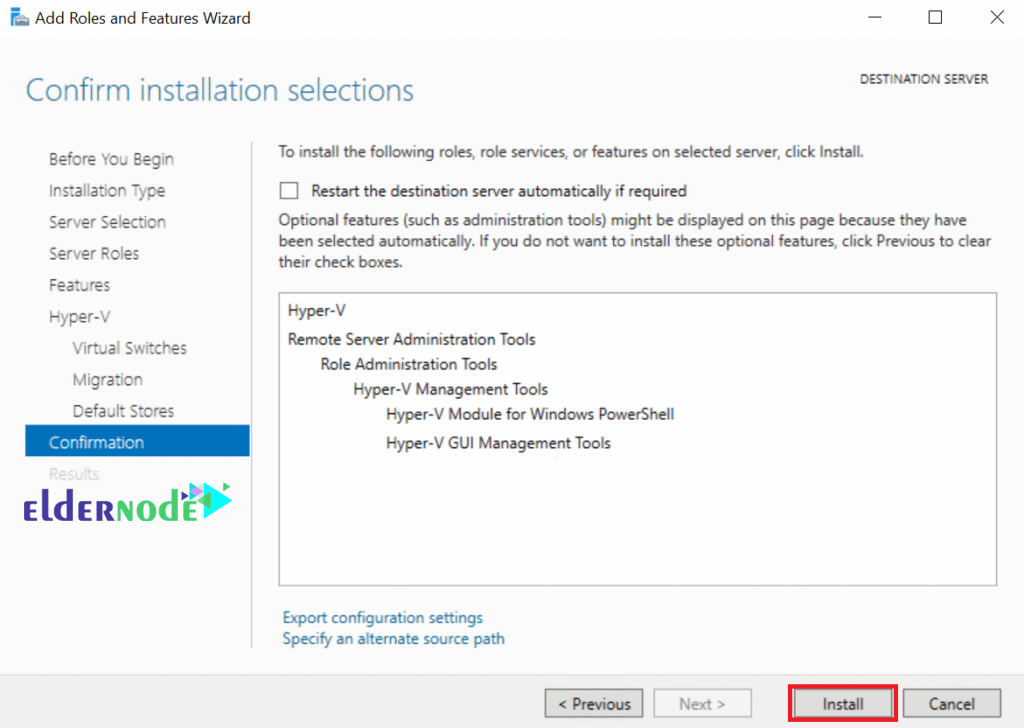The width and height of the screenshot is (1024, 728).
Task: Open the Virtual Switches sub-step
Action: [129, 348]
